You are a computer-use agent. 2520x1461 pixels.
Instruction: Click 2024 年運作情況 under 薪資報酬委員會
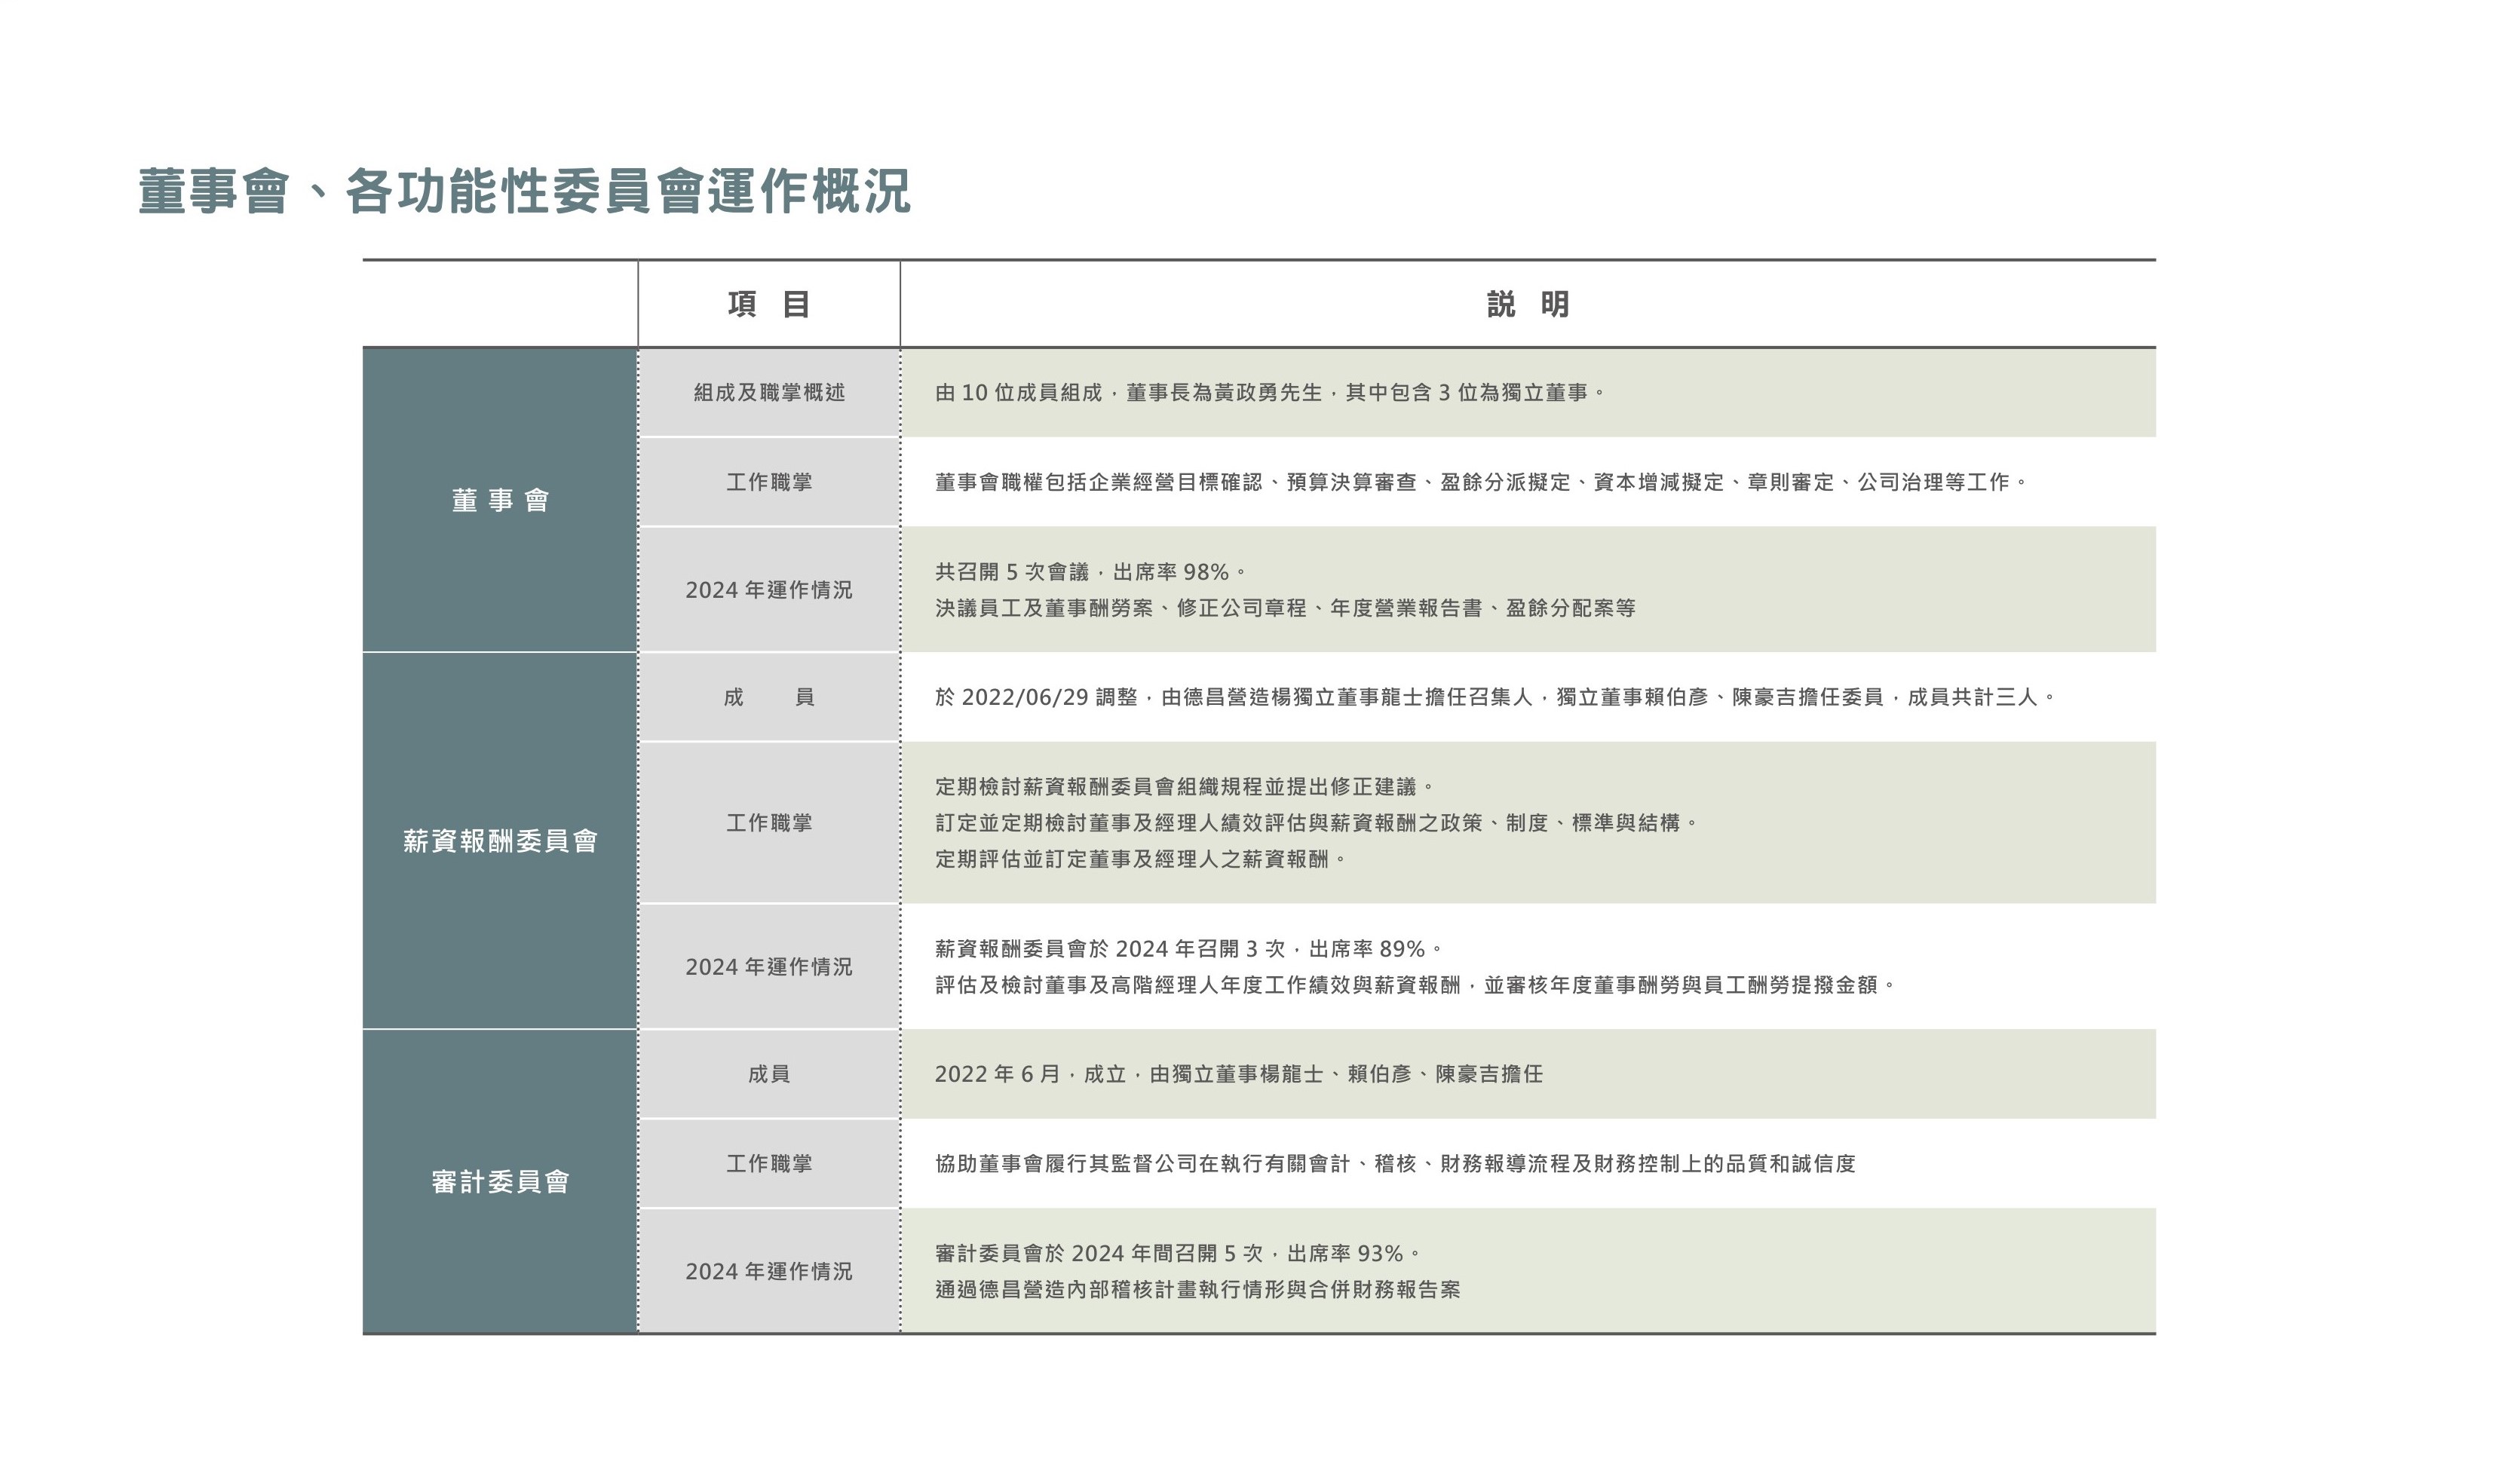point(768,967)
